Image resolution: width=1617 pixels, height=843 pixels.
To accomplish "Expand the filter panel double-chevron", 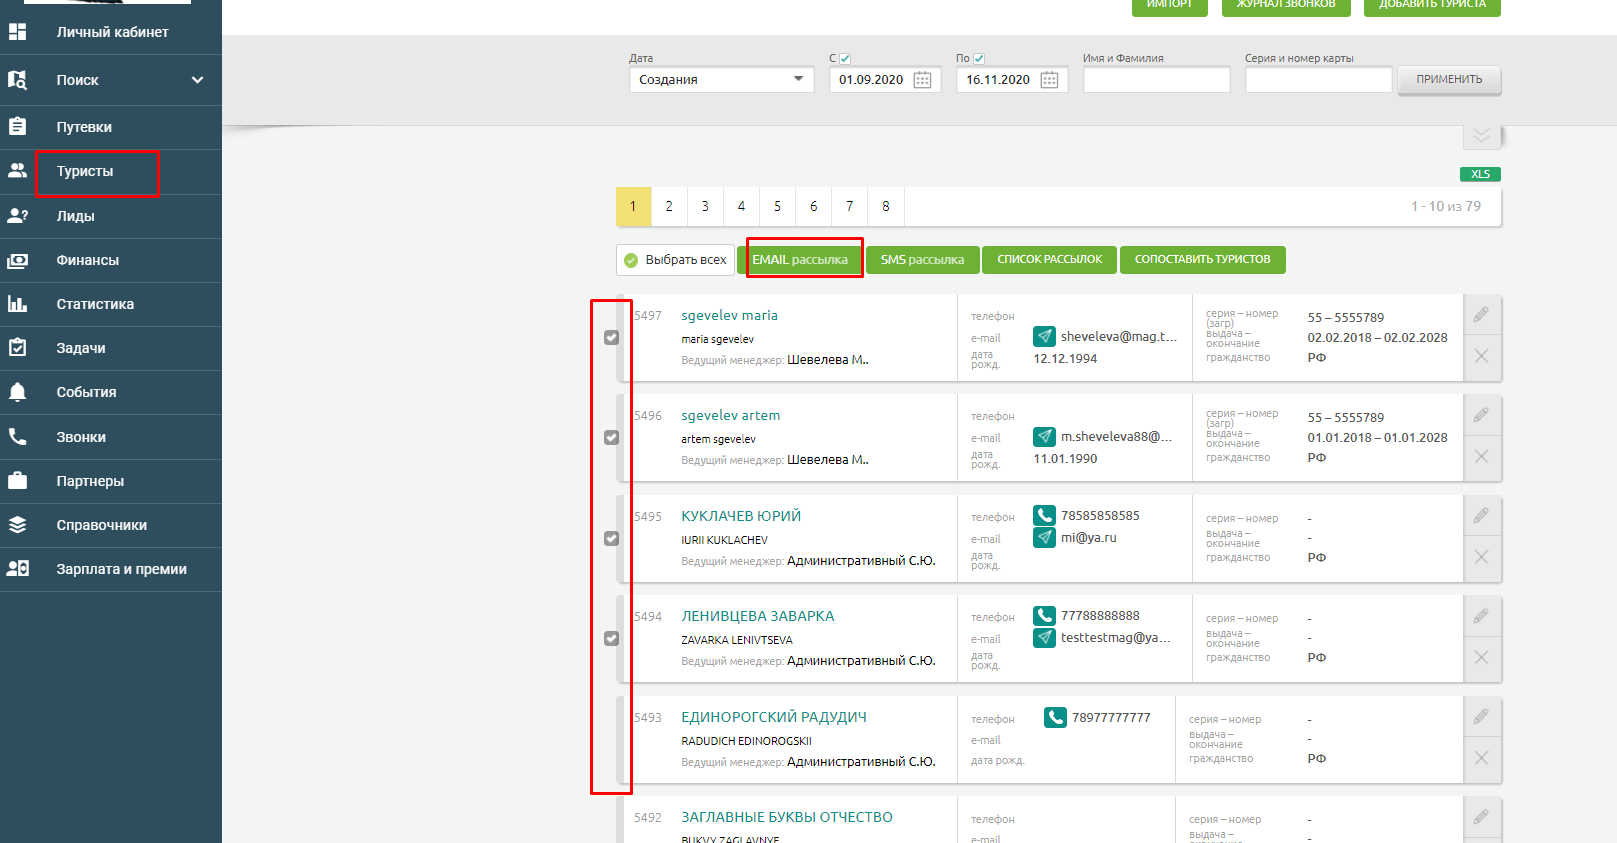I will point(1481,136).
